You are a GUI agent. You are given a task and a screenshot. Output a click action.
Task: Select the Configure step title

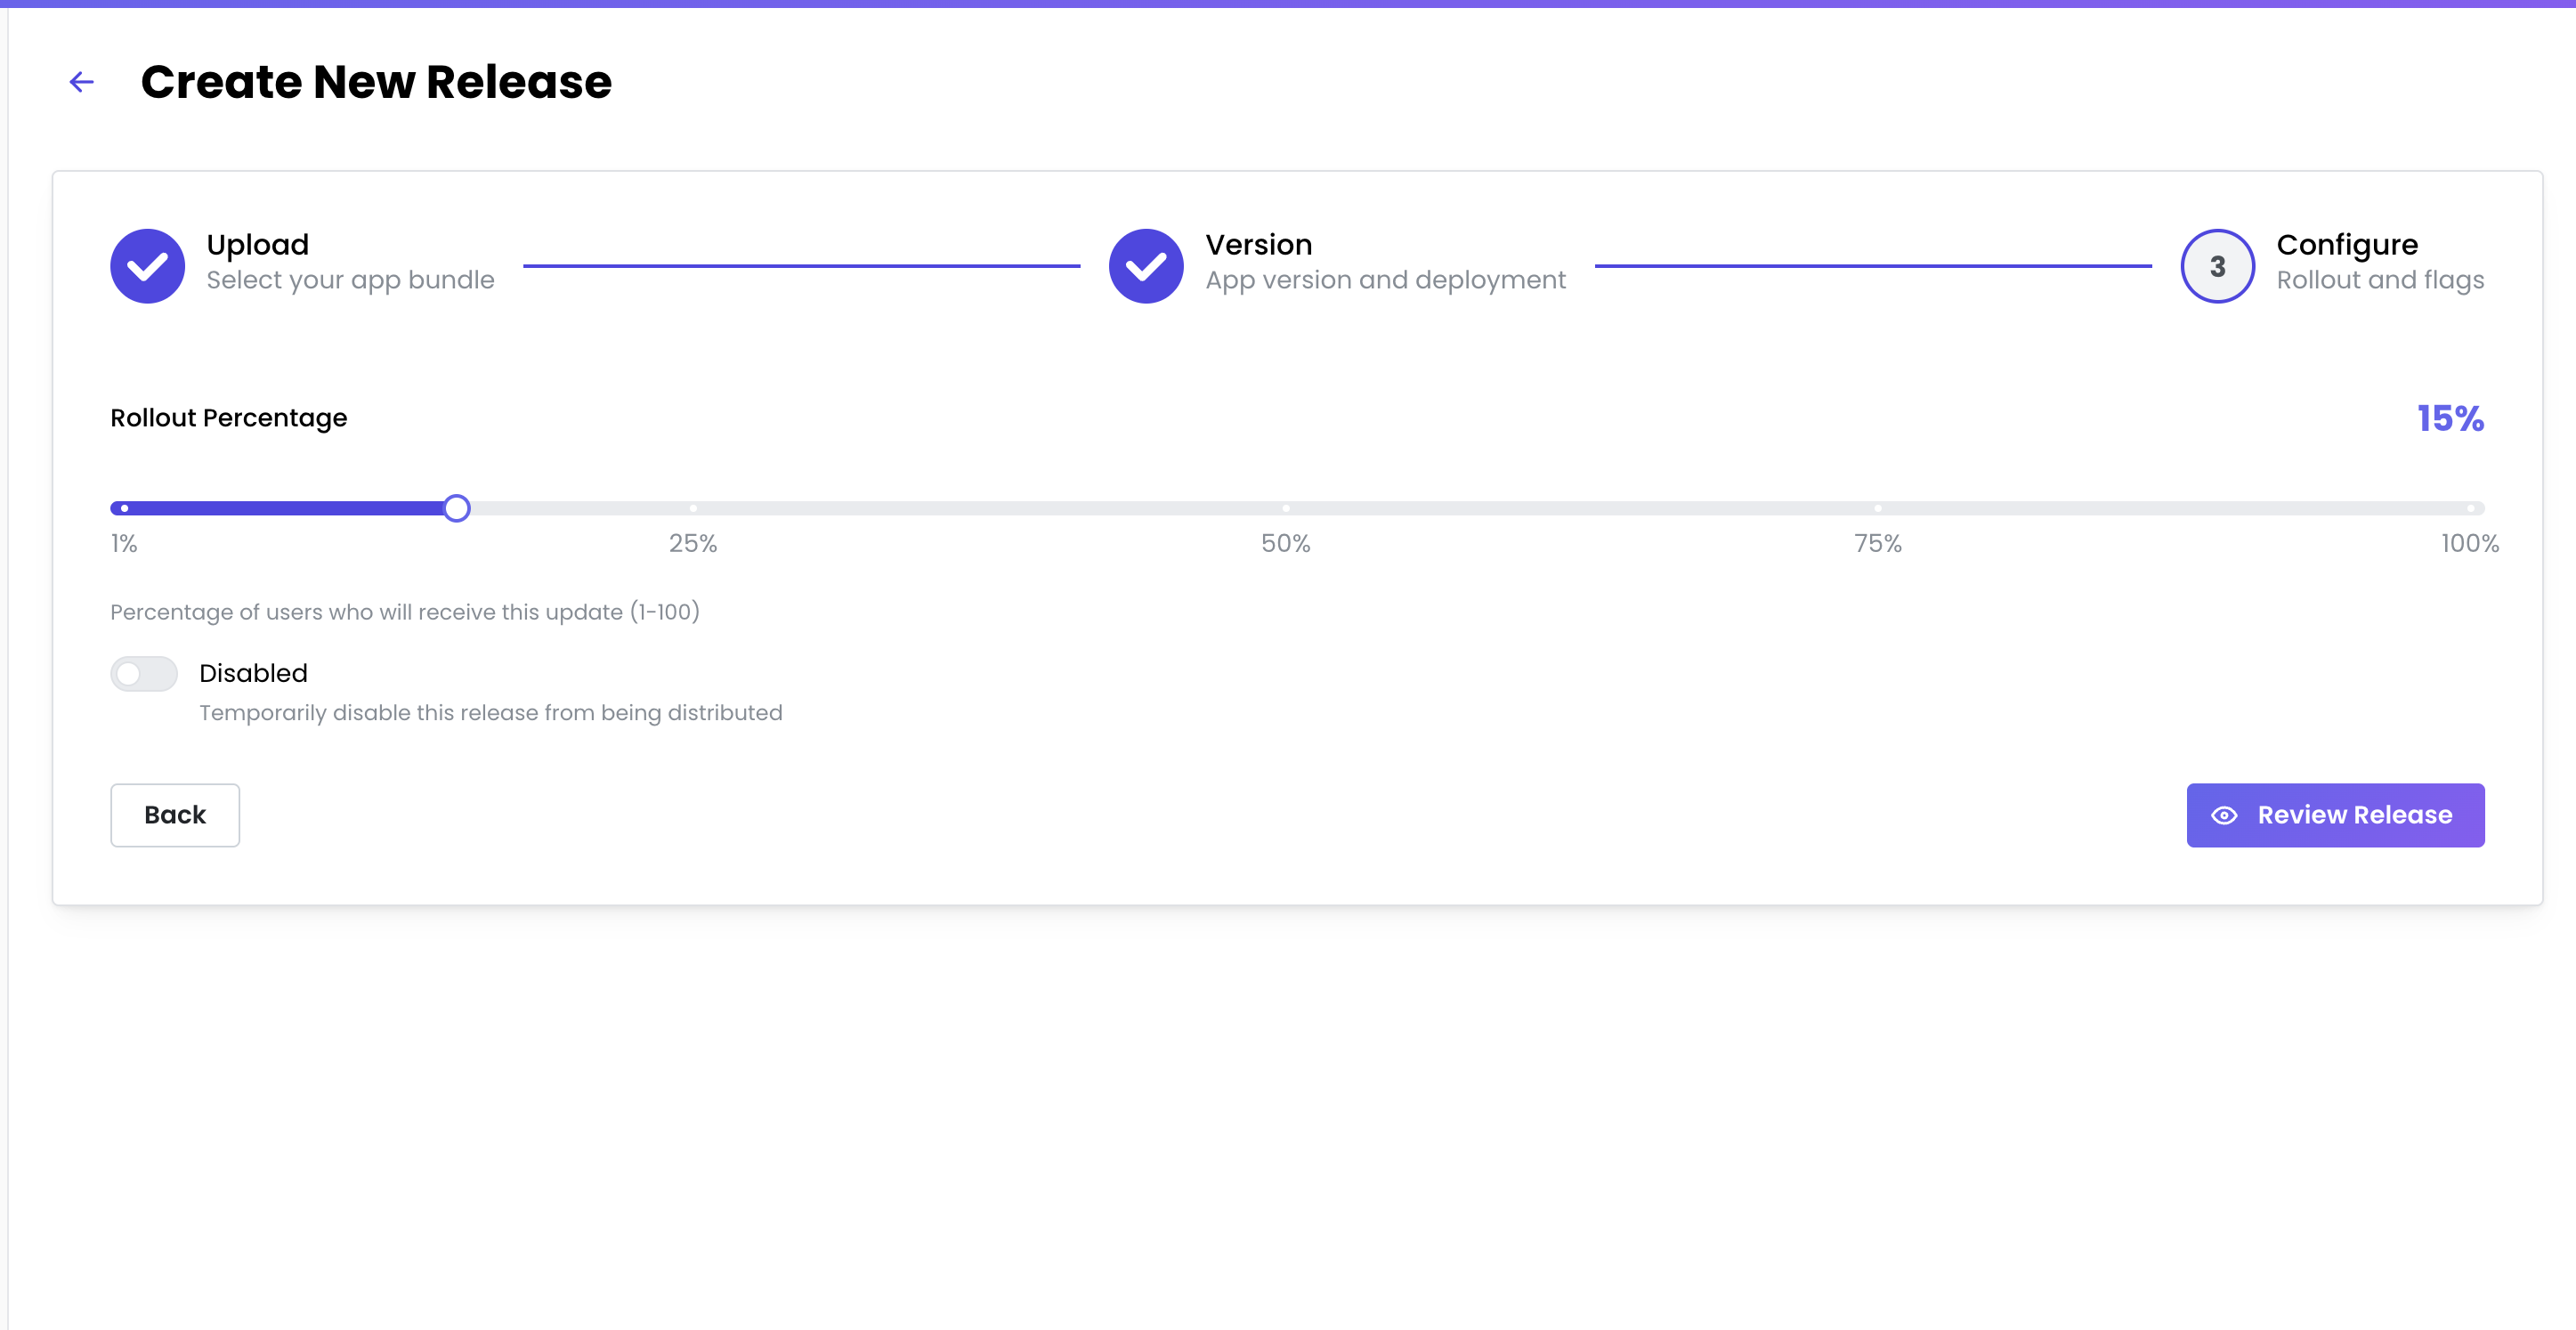click(2346, 245)
